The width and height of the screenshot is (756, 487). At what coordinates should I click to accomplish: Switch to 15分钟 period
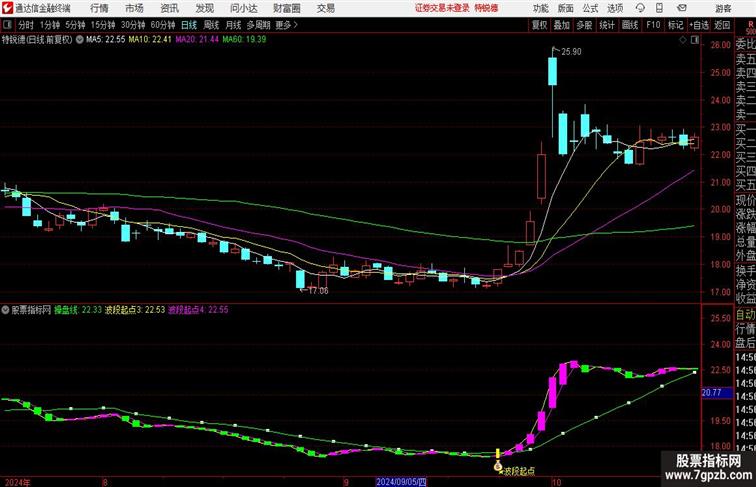tap(103, 25)
